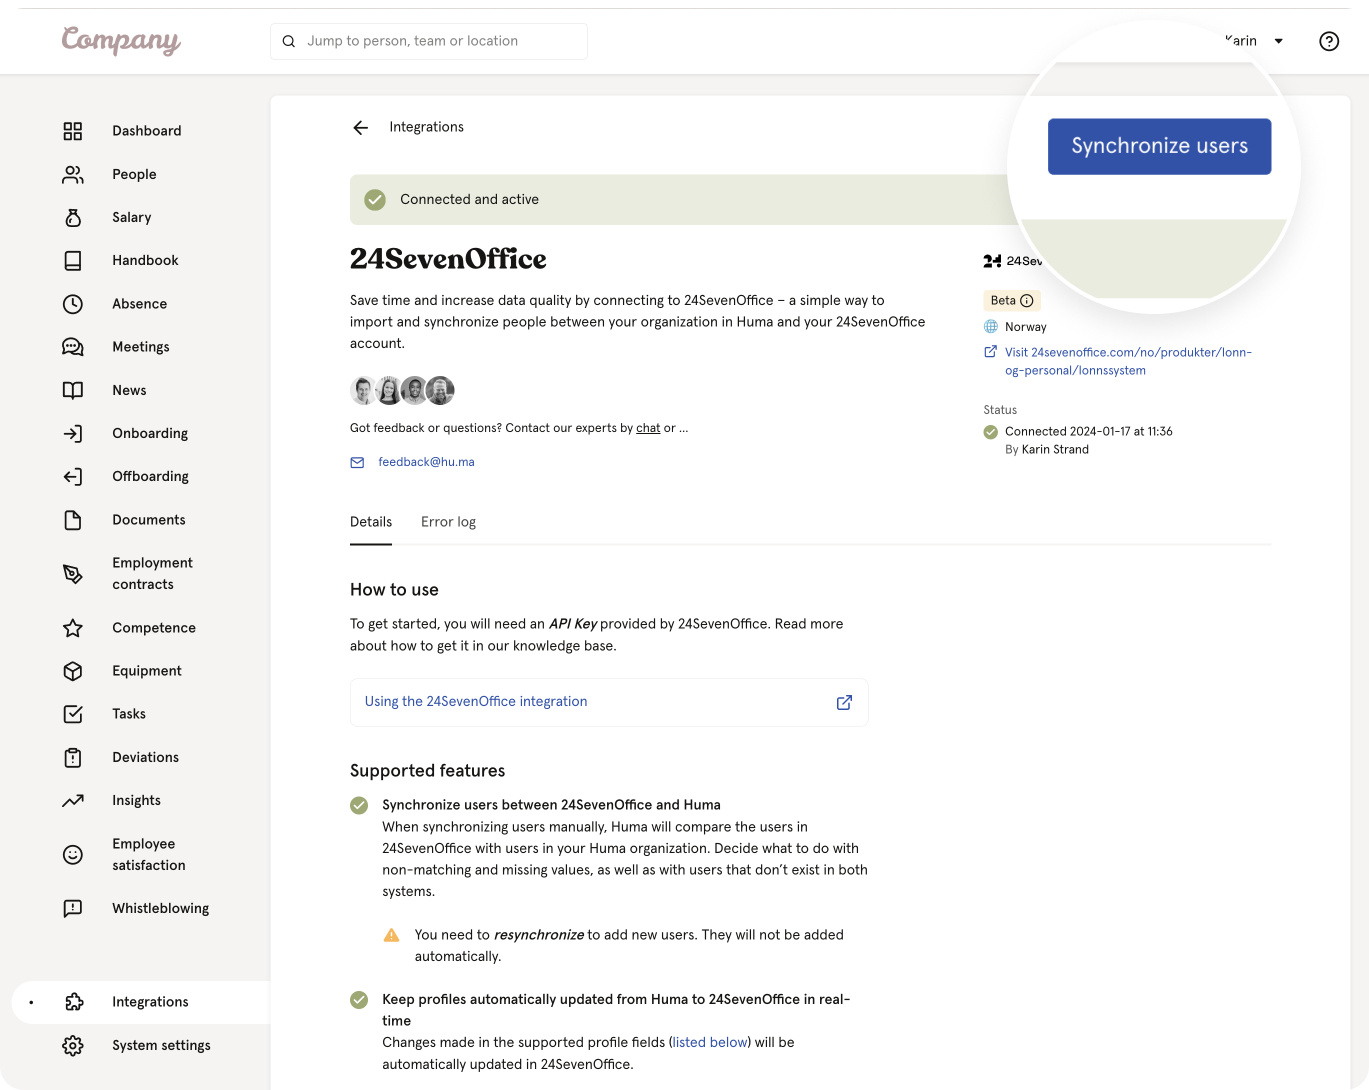
Task: Follow the listed below link
Action: [710, 1042]
